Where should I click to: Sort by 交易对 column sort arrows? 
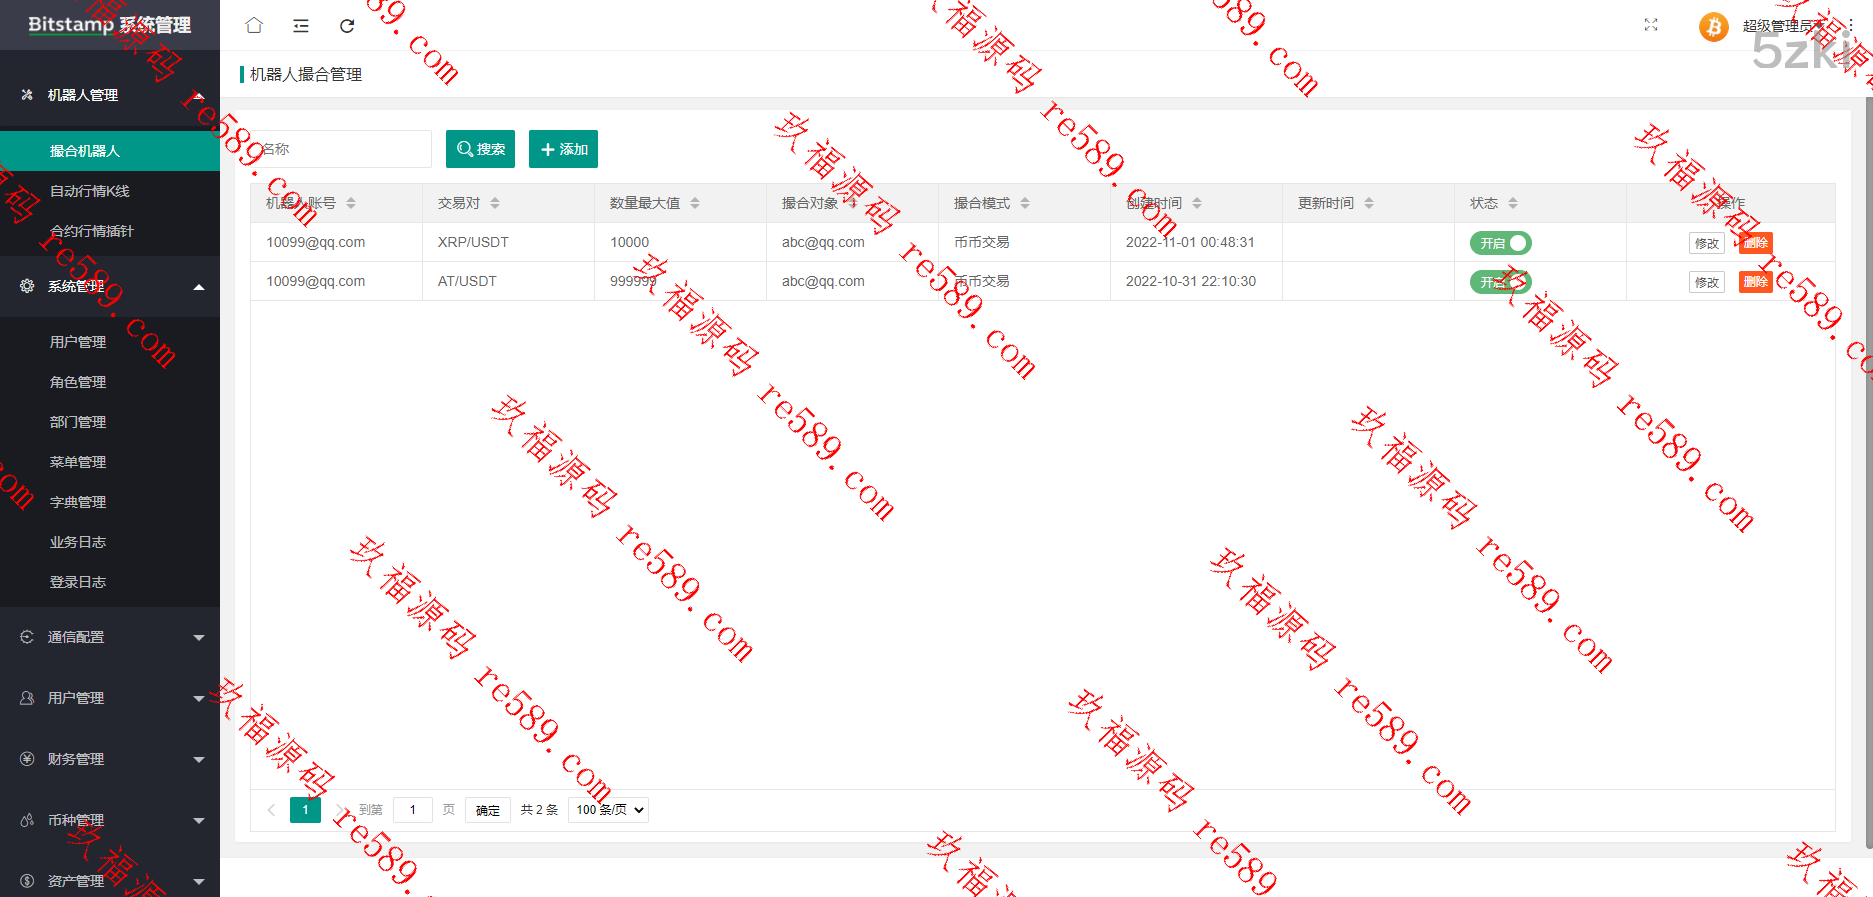point(495,203)
